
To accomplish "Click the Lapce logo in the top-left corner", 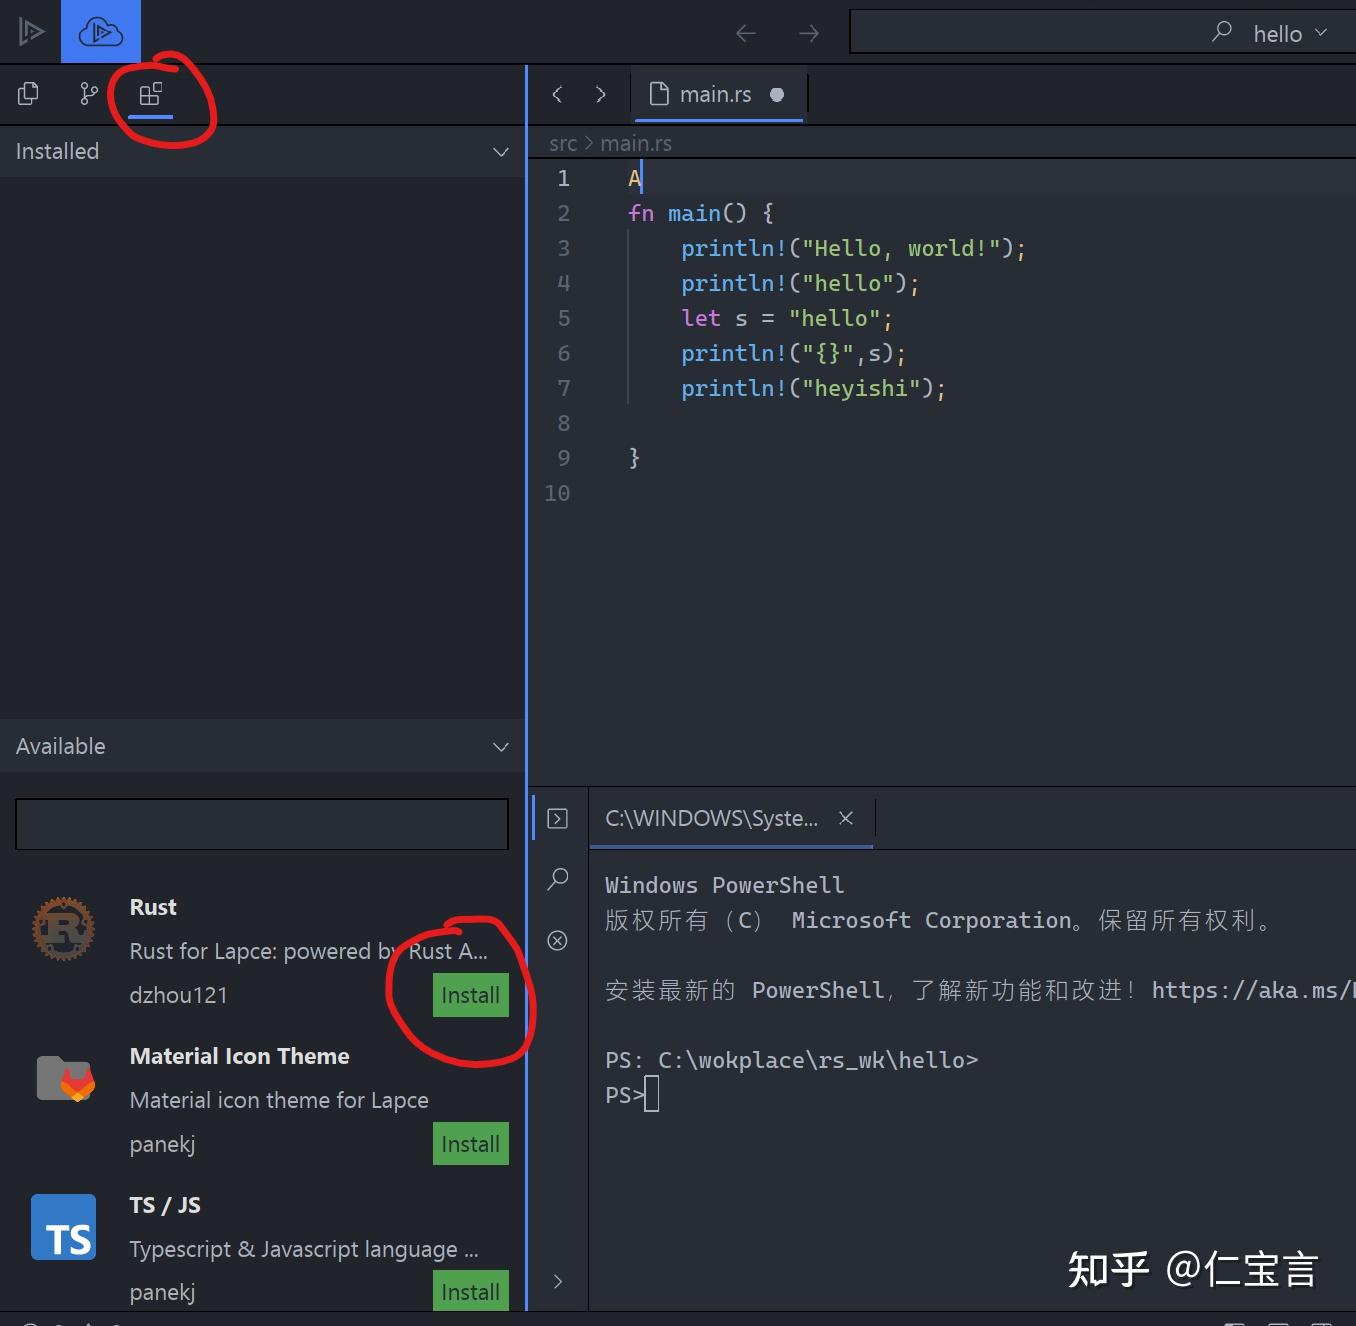I will pos(30,30).
